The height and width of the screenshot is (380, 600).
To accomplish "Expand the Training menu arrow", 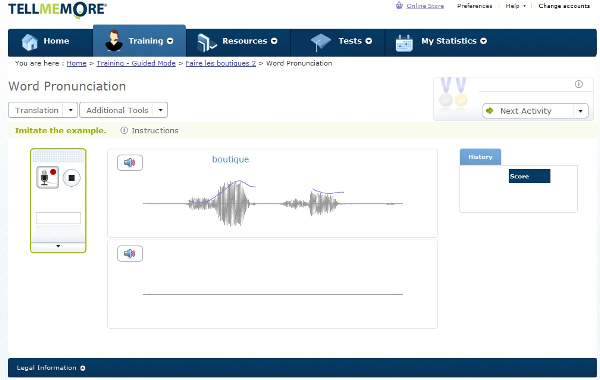I will point(170,41).
